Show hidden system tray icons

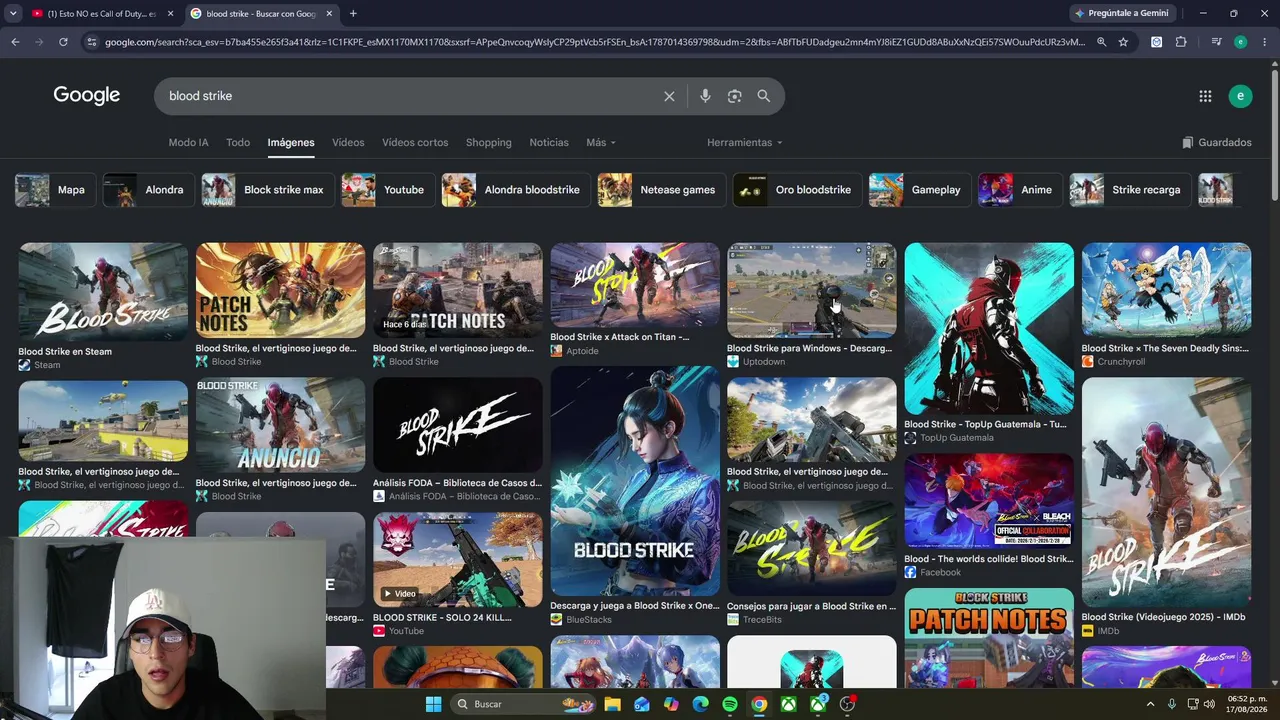[1150, 704]
